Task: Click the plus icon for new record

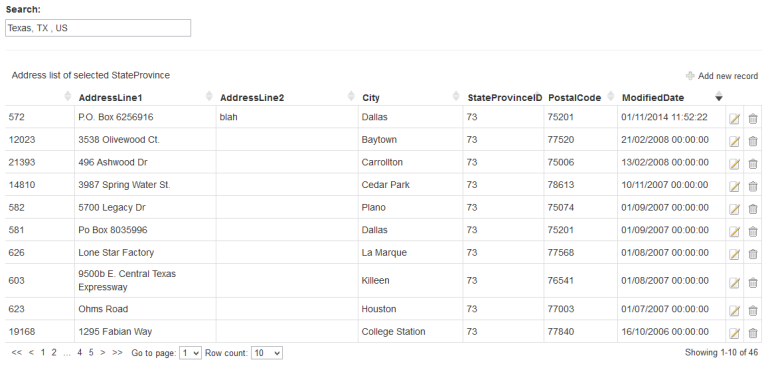Action: (690, 76)
